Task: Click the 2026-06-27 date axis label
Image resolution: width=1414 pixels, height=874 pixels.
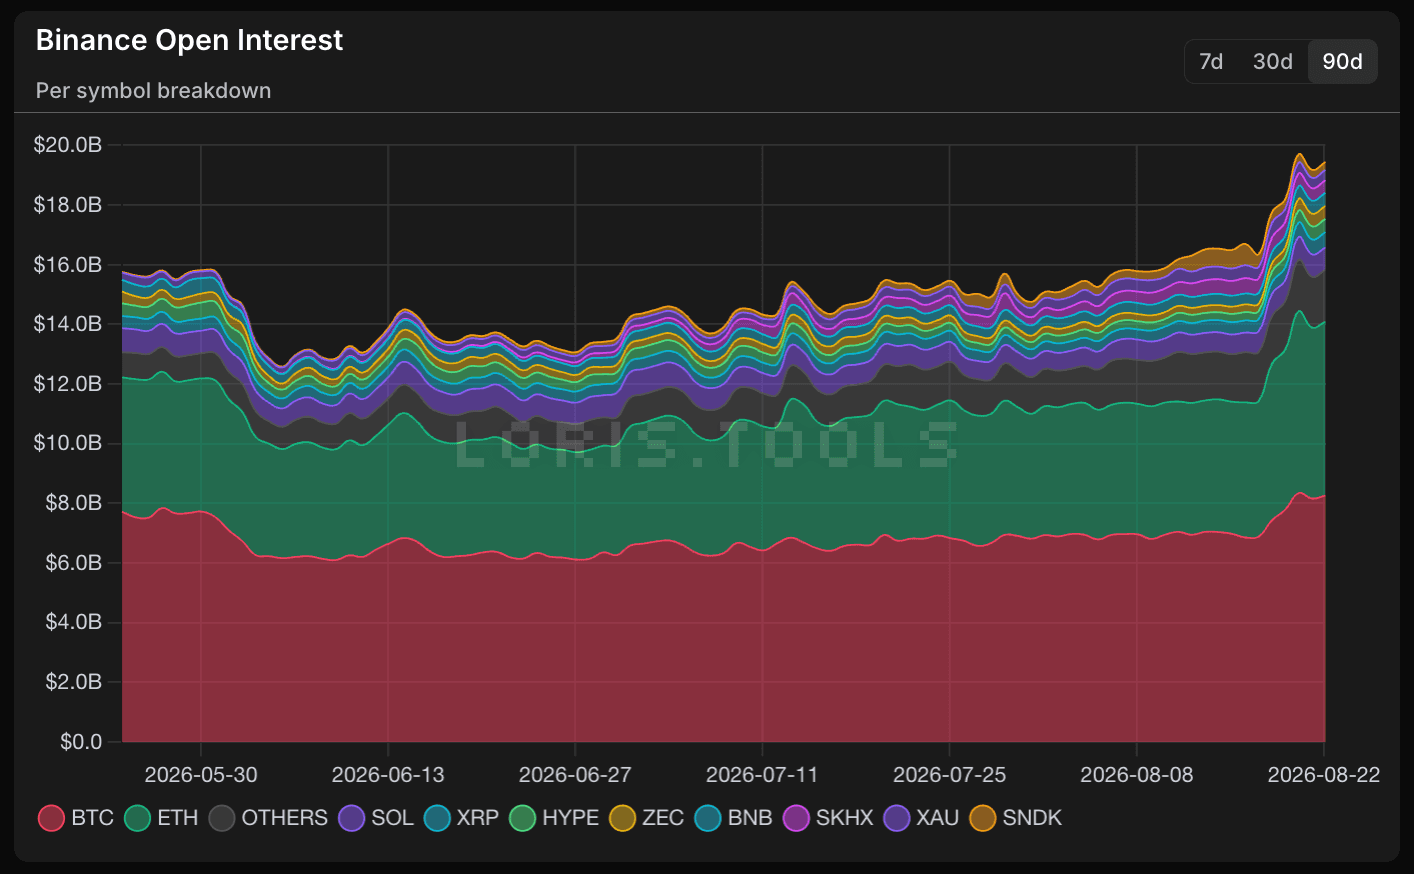Action: tap(575, 775)
